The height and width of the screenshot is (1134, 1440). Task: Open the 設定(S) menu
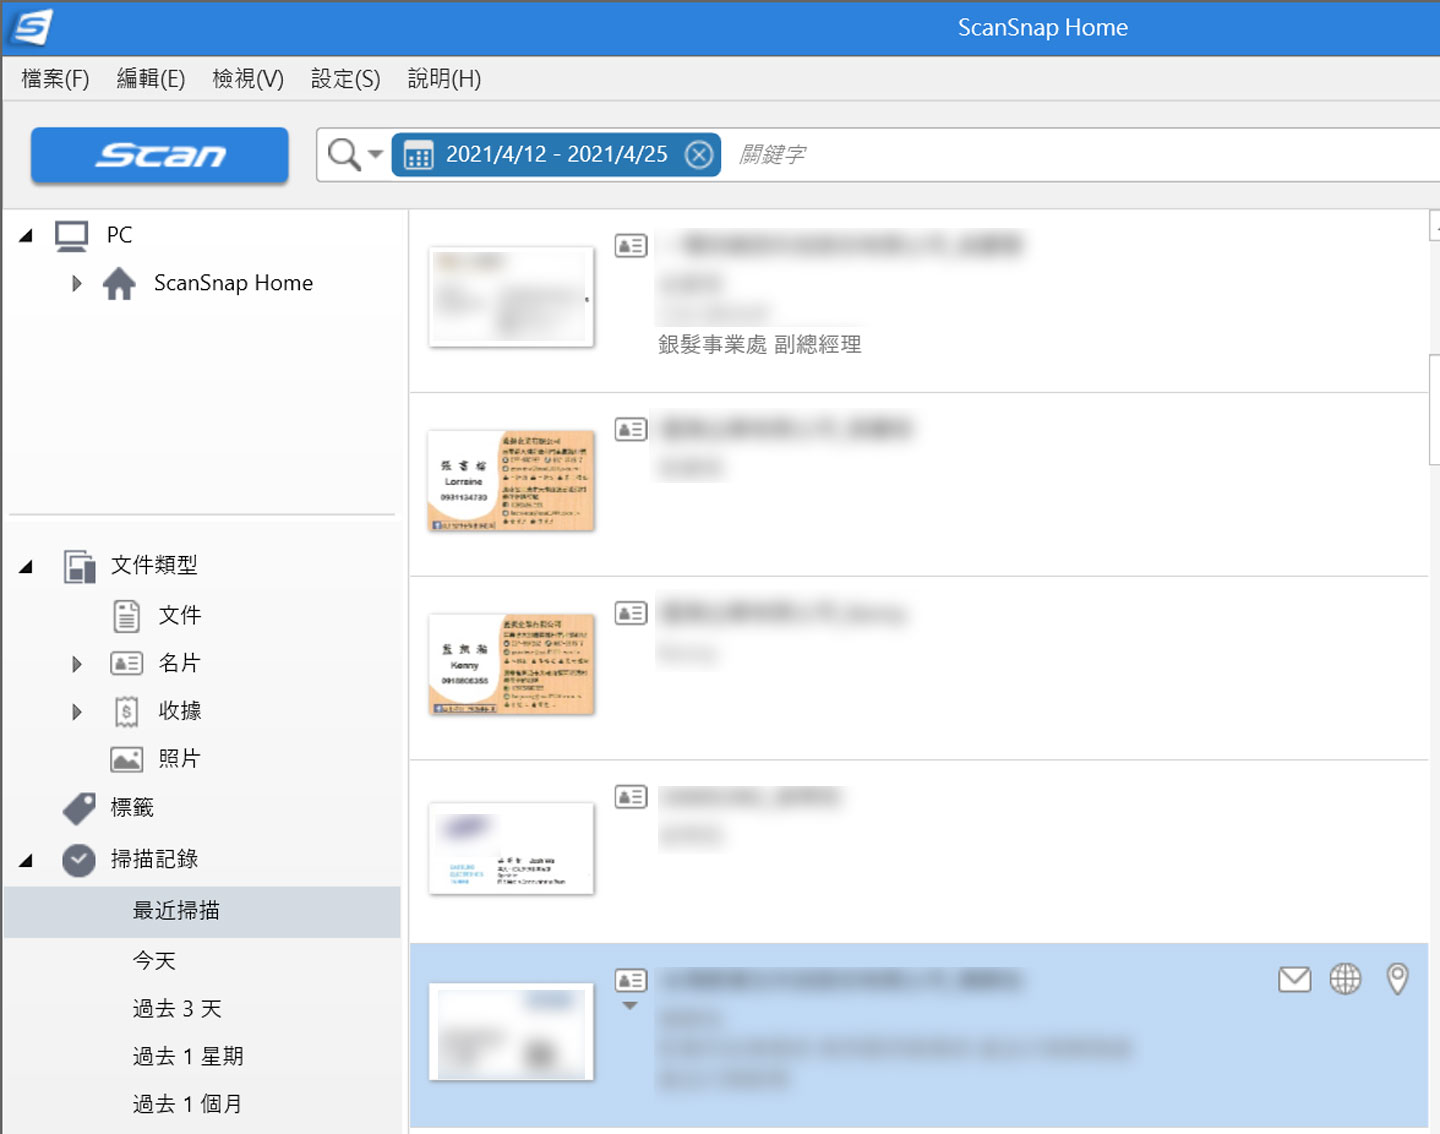[344, 78]
